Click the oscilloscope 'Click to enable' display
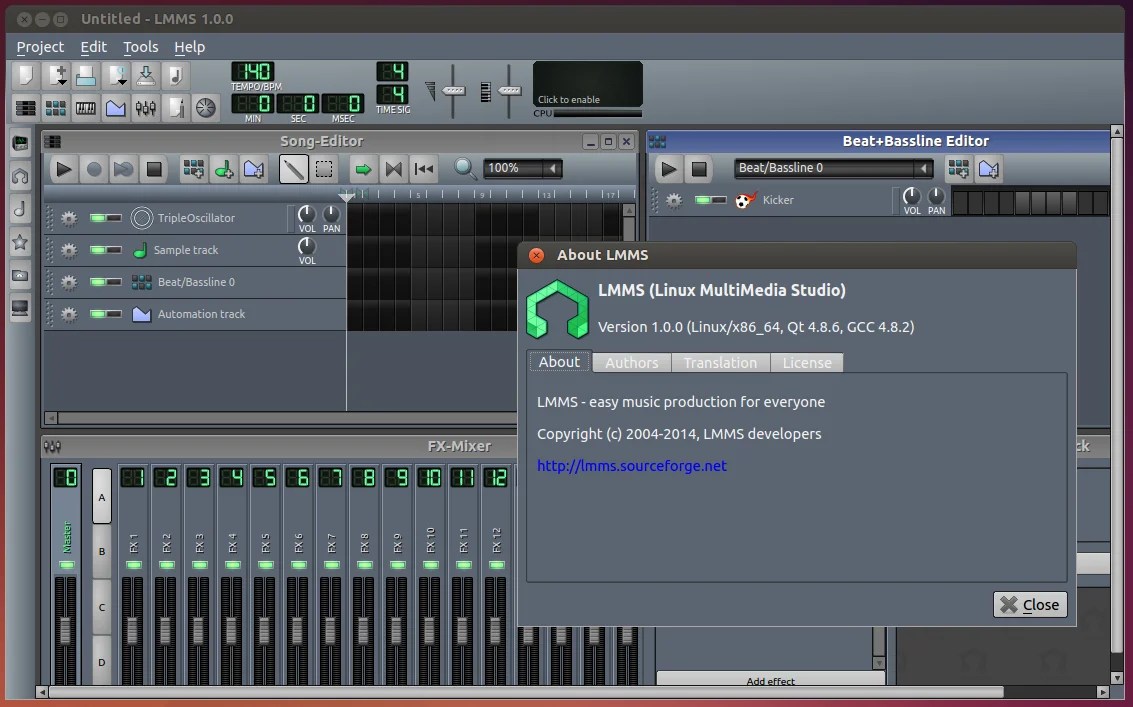1133x707 pixels. [x=587, y=85]
